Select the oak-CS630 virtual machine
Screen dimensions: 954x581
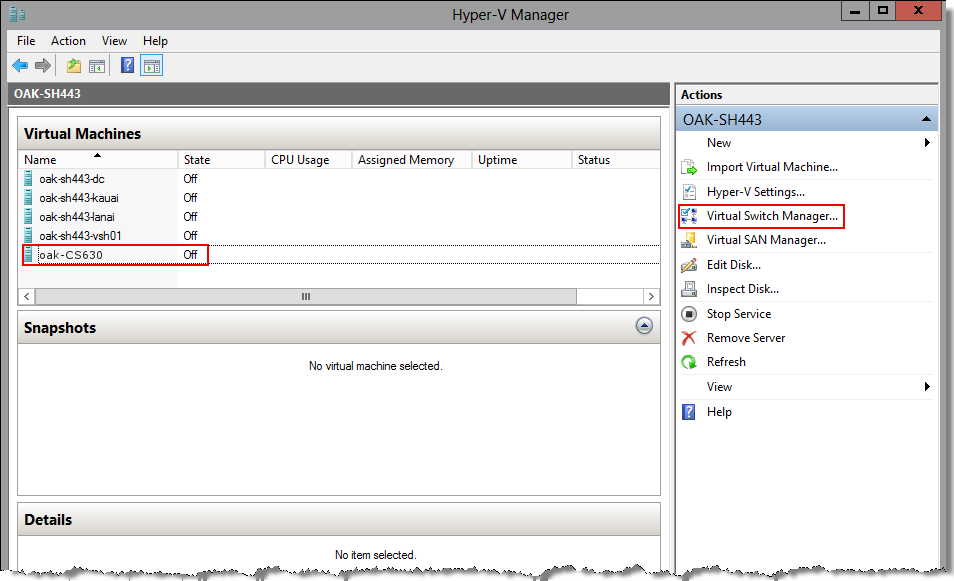[71, 254]
